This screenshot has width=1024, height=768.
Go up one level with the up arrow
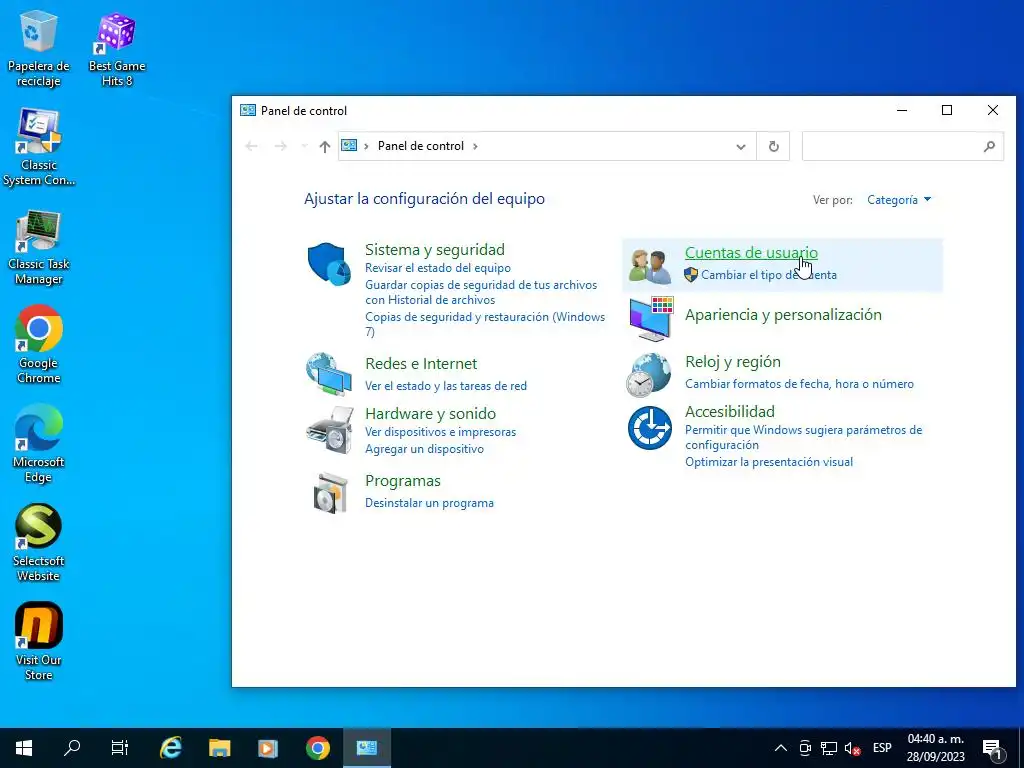[x=325, y=146]
